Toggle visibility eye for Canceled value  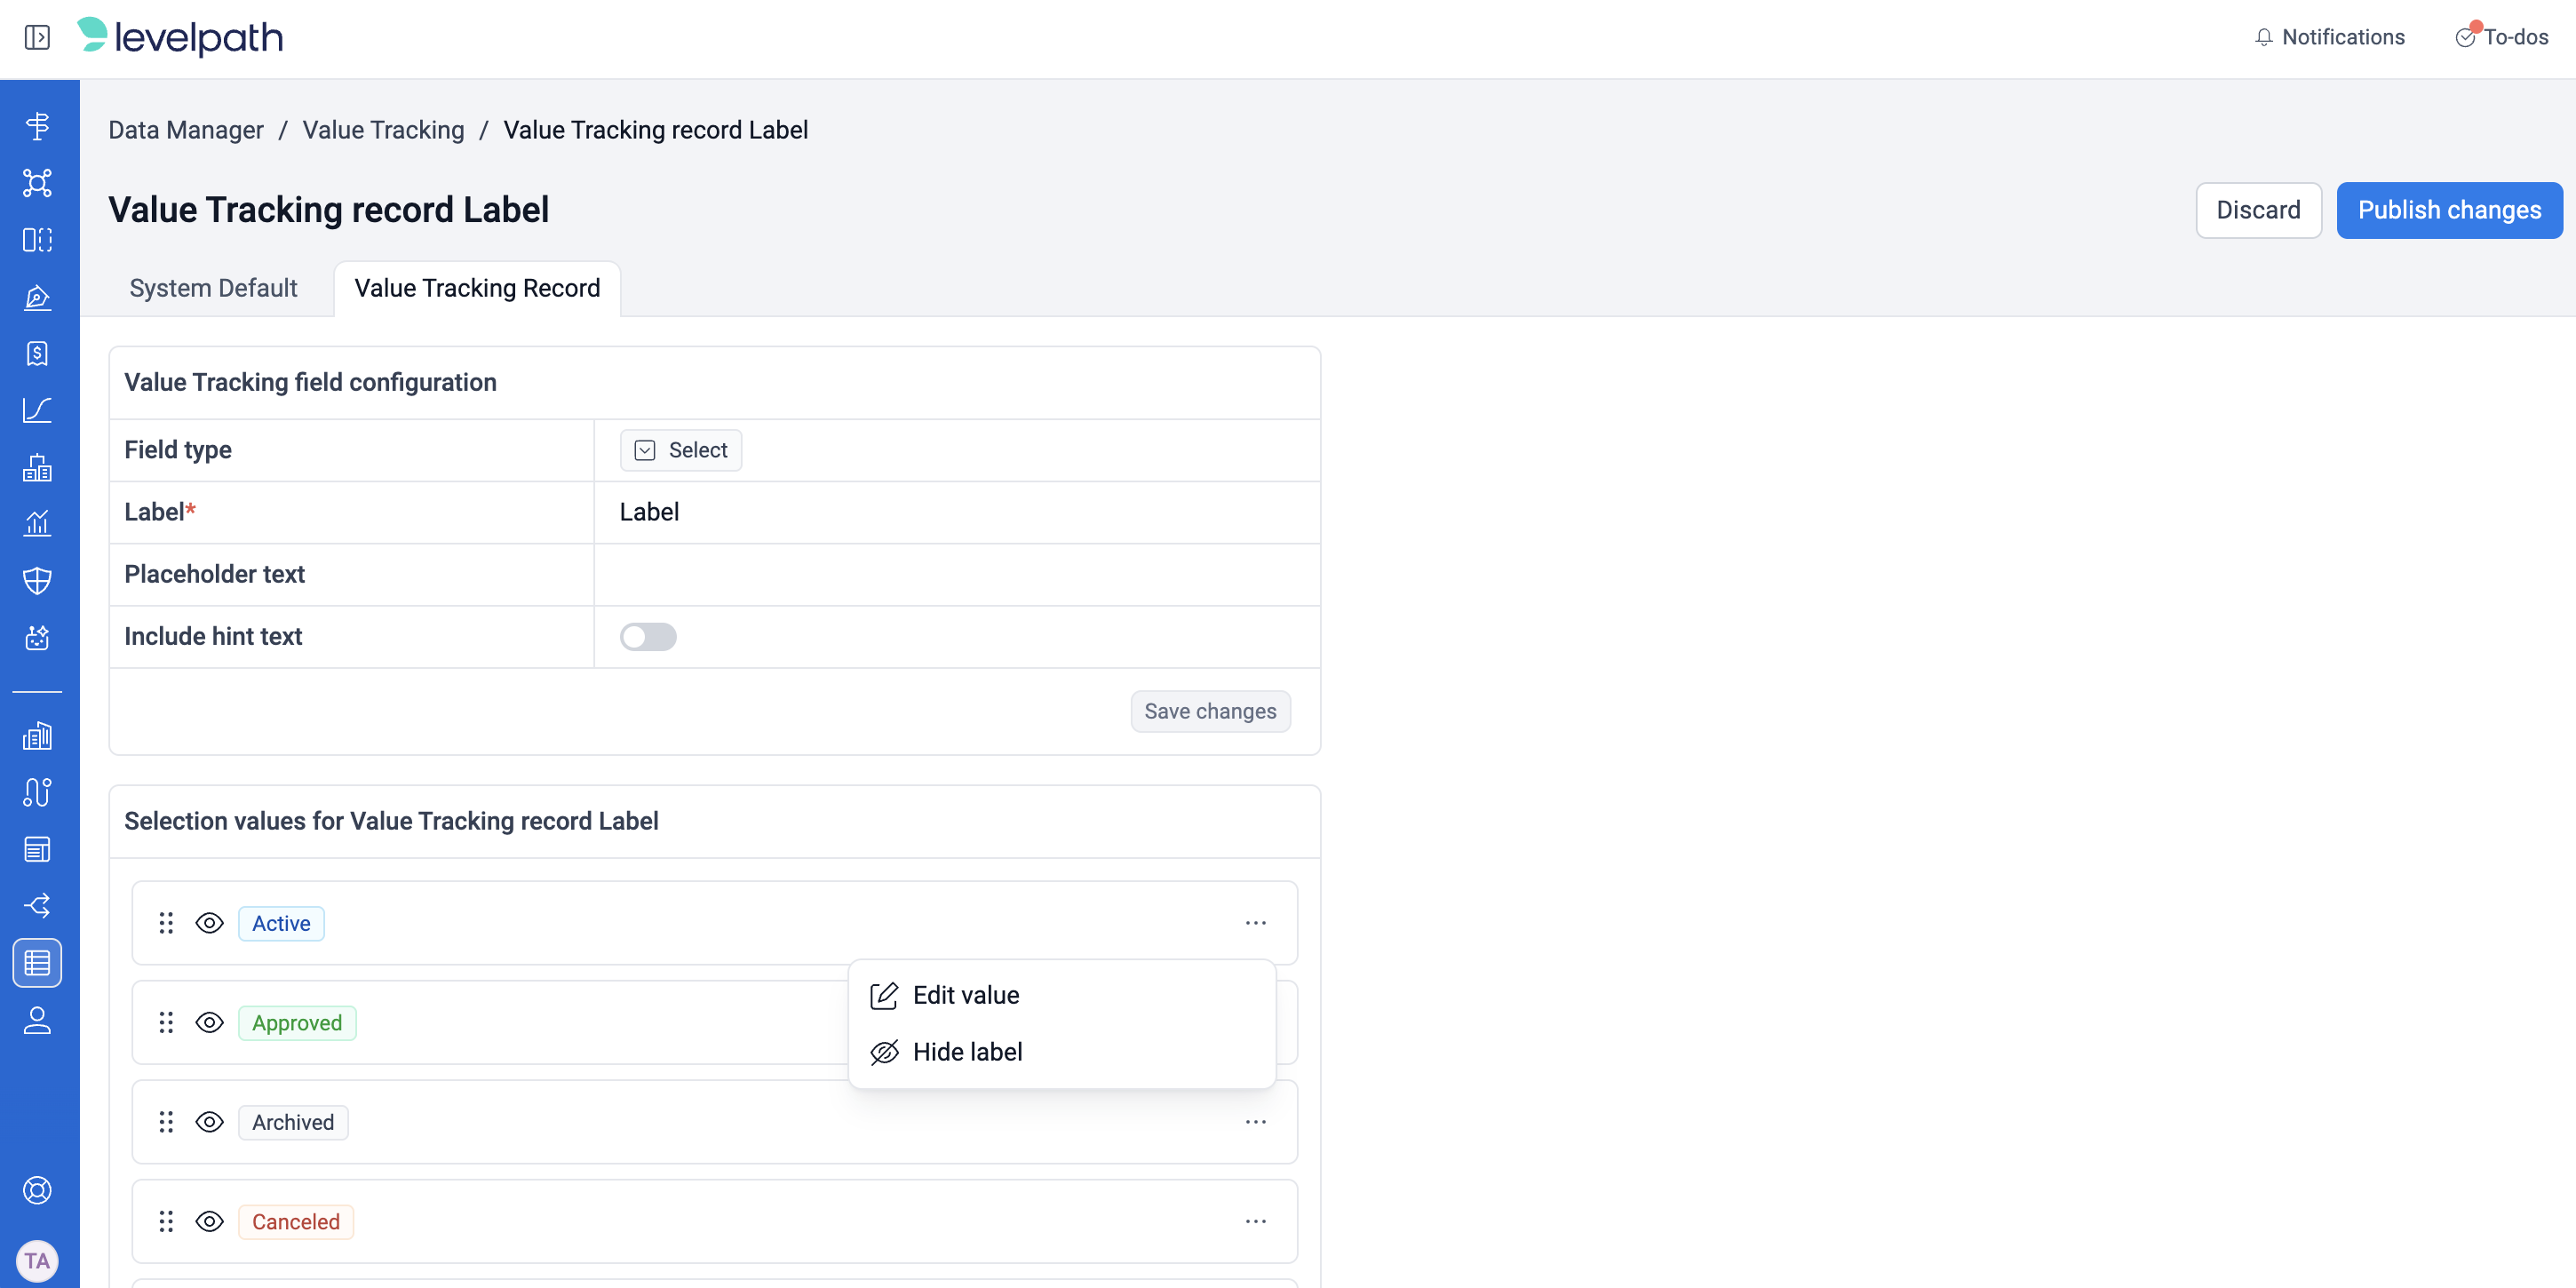click(x=209, y=1222)
